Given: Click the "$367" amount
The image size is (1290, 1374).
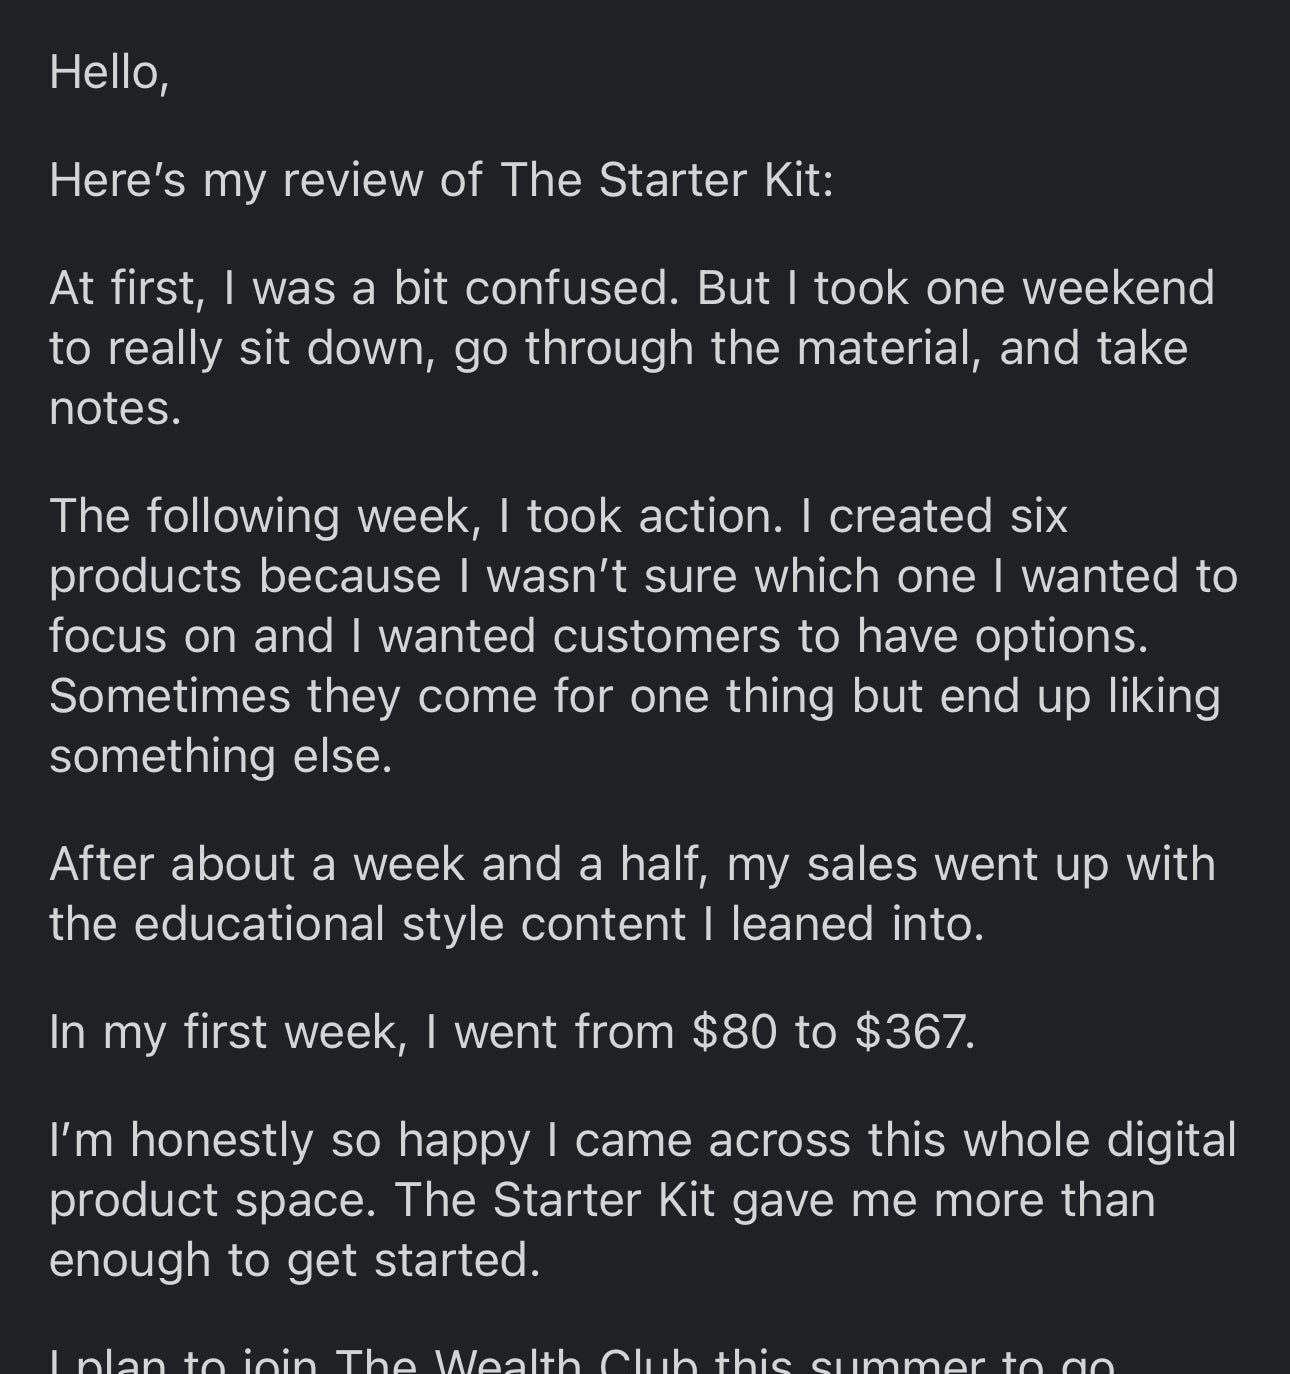Looking at the screenshot, I should tap(914, 1032).
